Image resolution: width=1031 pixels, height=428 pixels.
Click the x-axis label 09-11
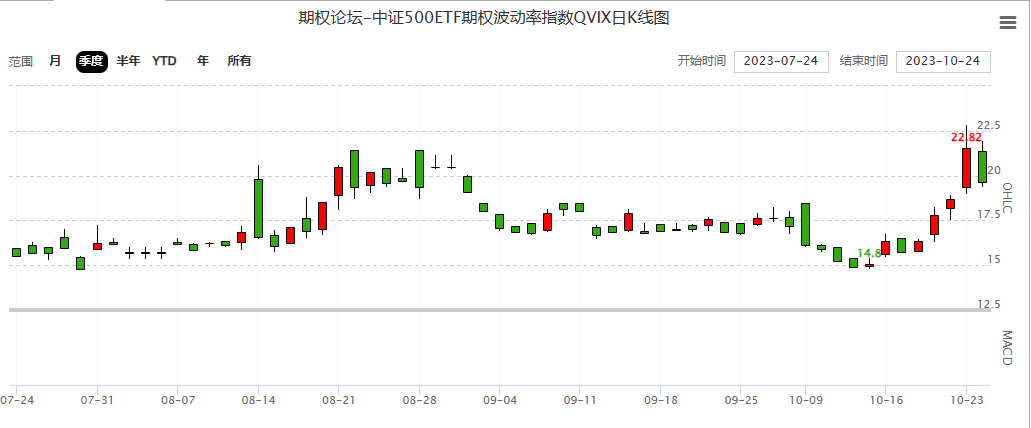point(580,400)
